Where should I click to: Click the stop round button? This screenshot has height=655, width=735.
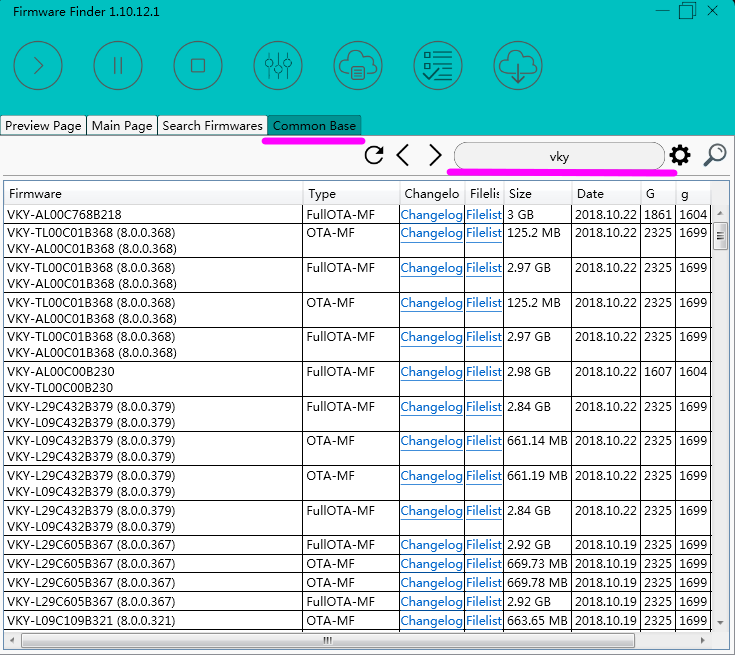pyautogui.click(x=198, y=66)
